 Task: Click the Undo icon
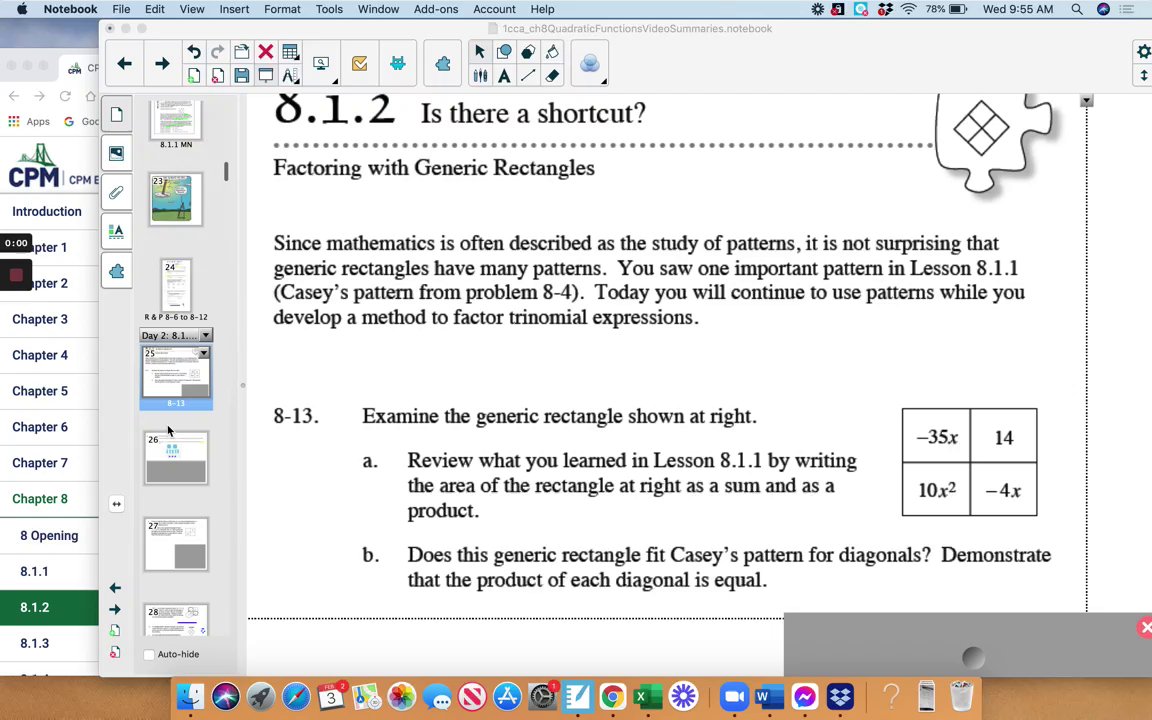[x=194, y=51]
